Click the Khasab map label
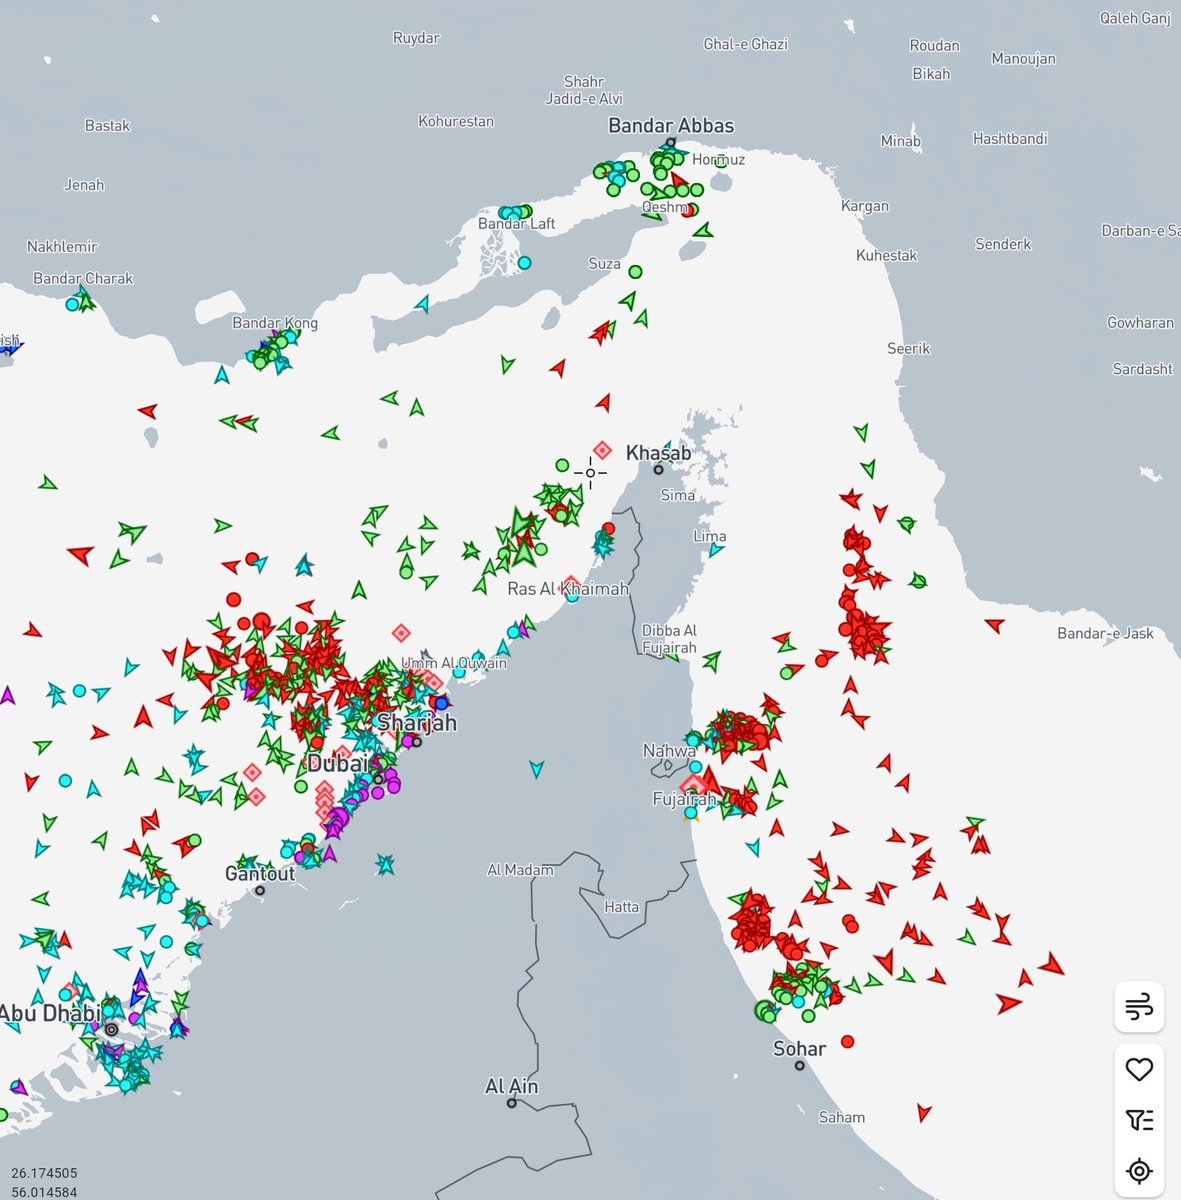This screenshot has width=1181, height=1200. [658, 453]
